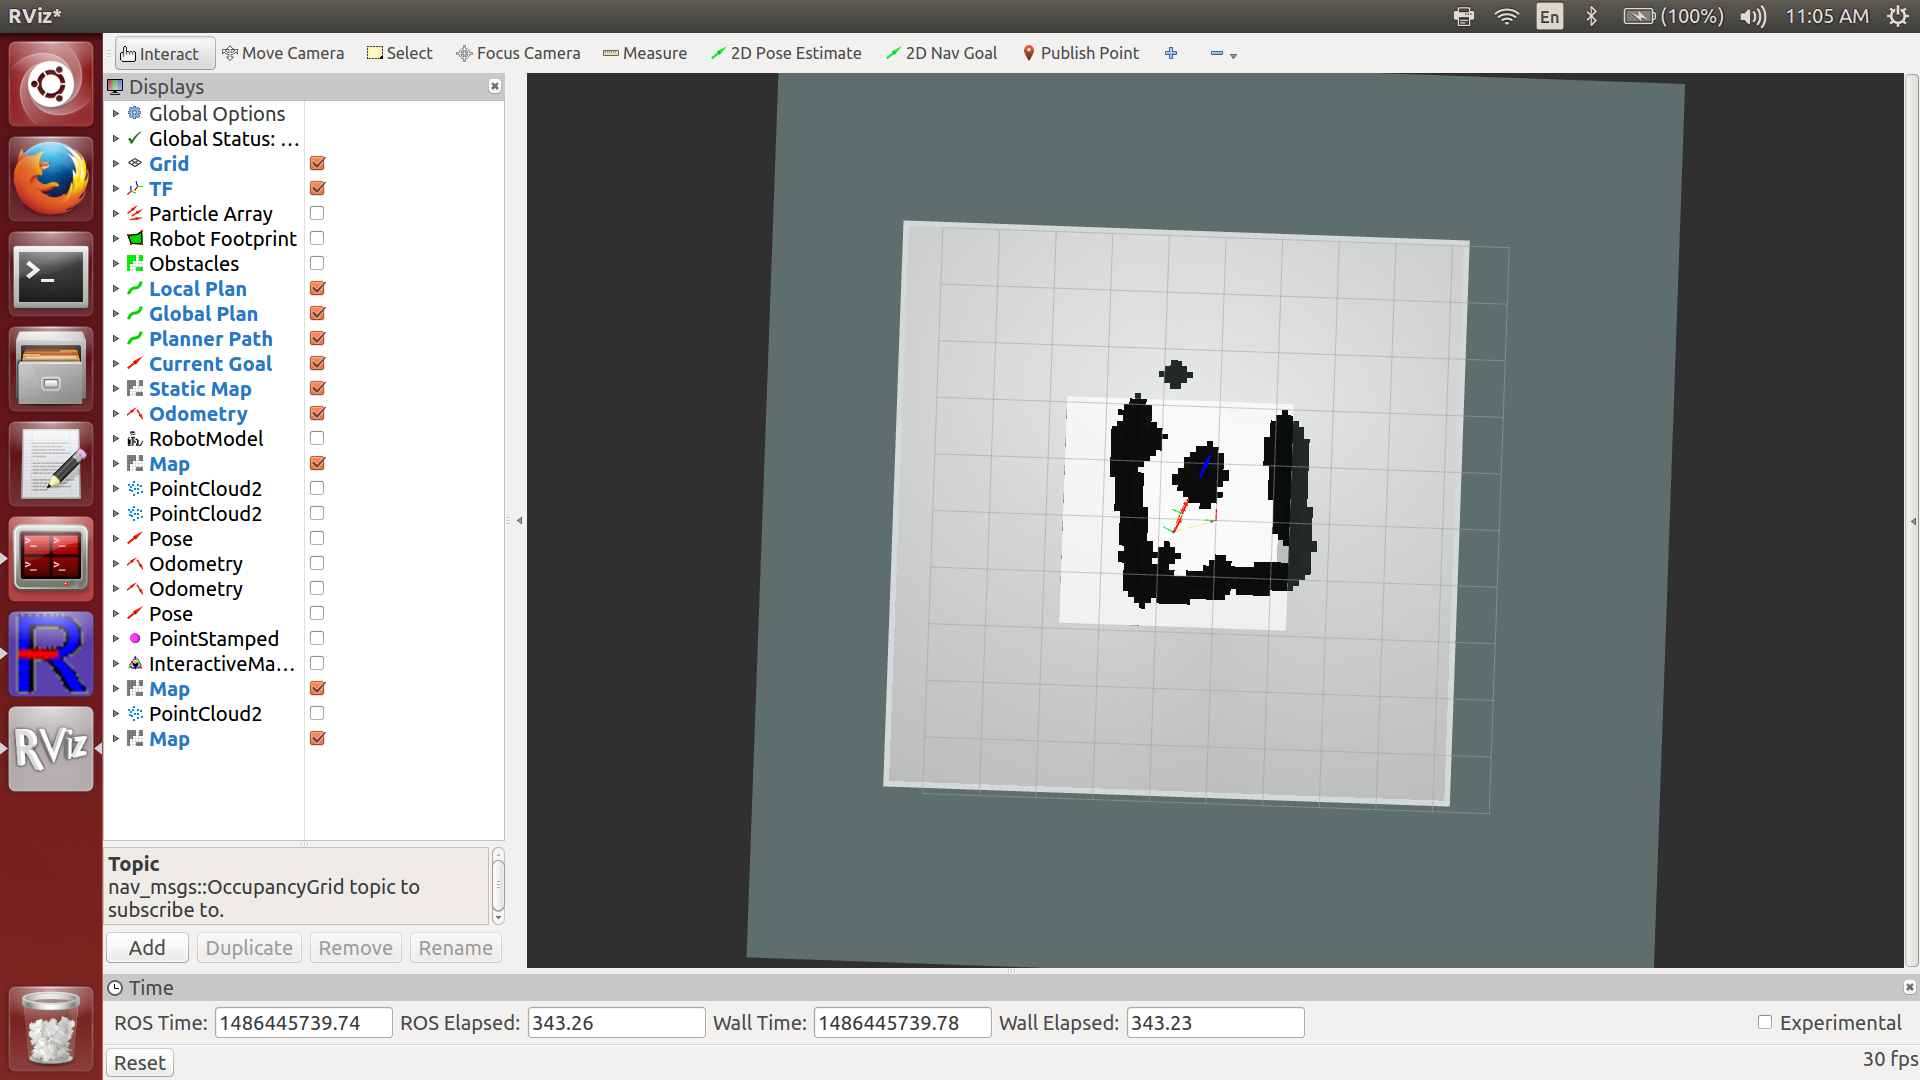The height and width of the screenshot is (1080, 1920).
Task: Click the blue plus add-tool icon
Action: pos(1171,54)
